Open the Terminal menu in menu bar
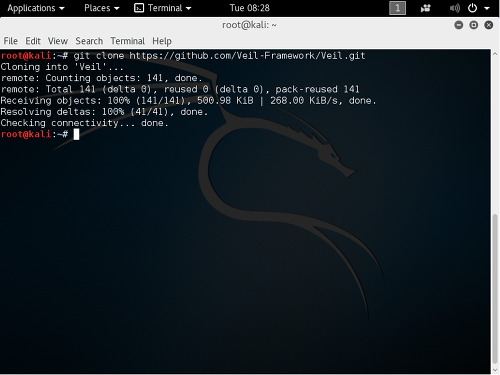The width and height of the screenshot is (500, 375). (128, 41)
